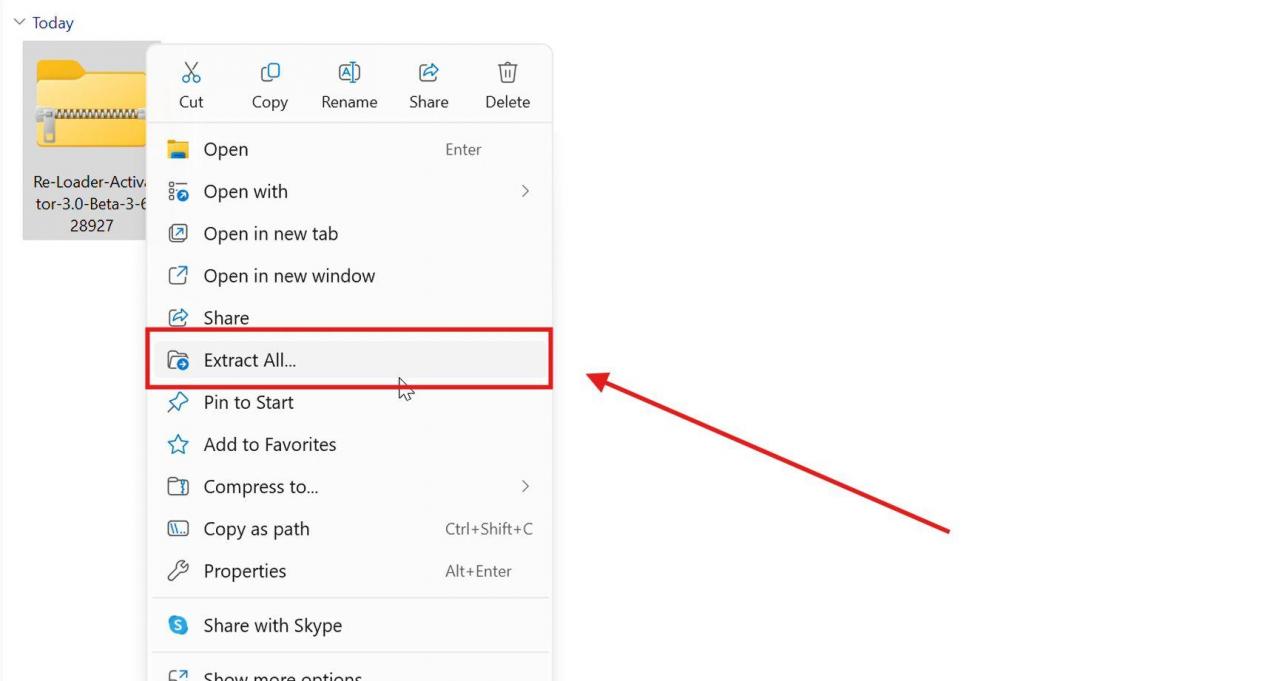Screen dimensions: 1279x681
Task: Click the Delete trash icon
Action: (507, 72)
